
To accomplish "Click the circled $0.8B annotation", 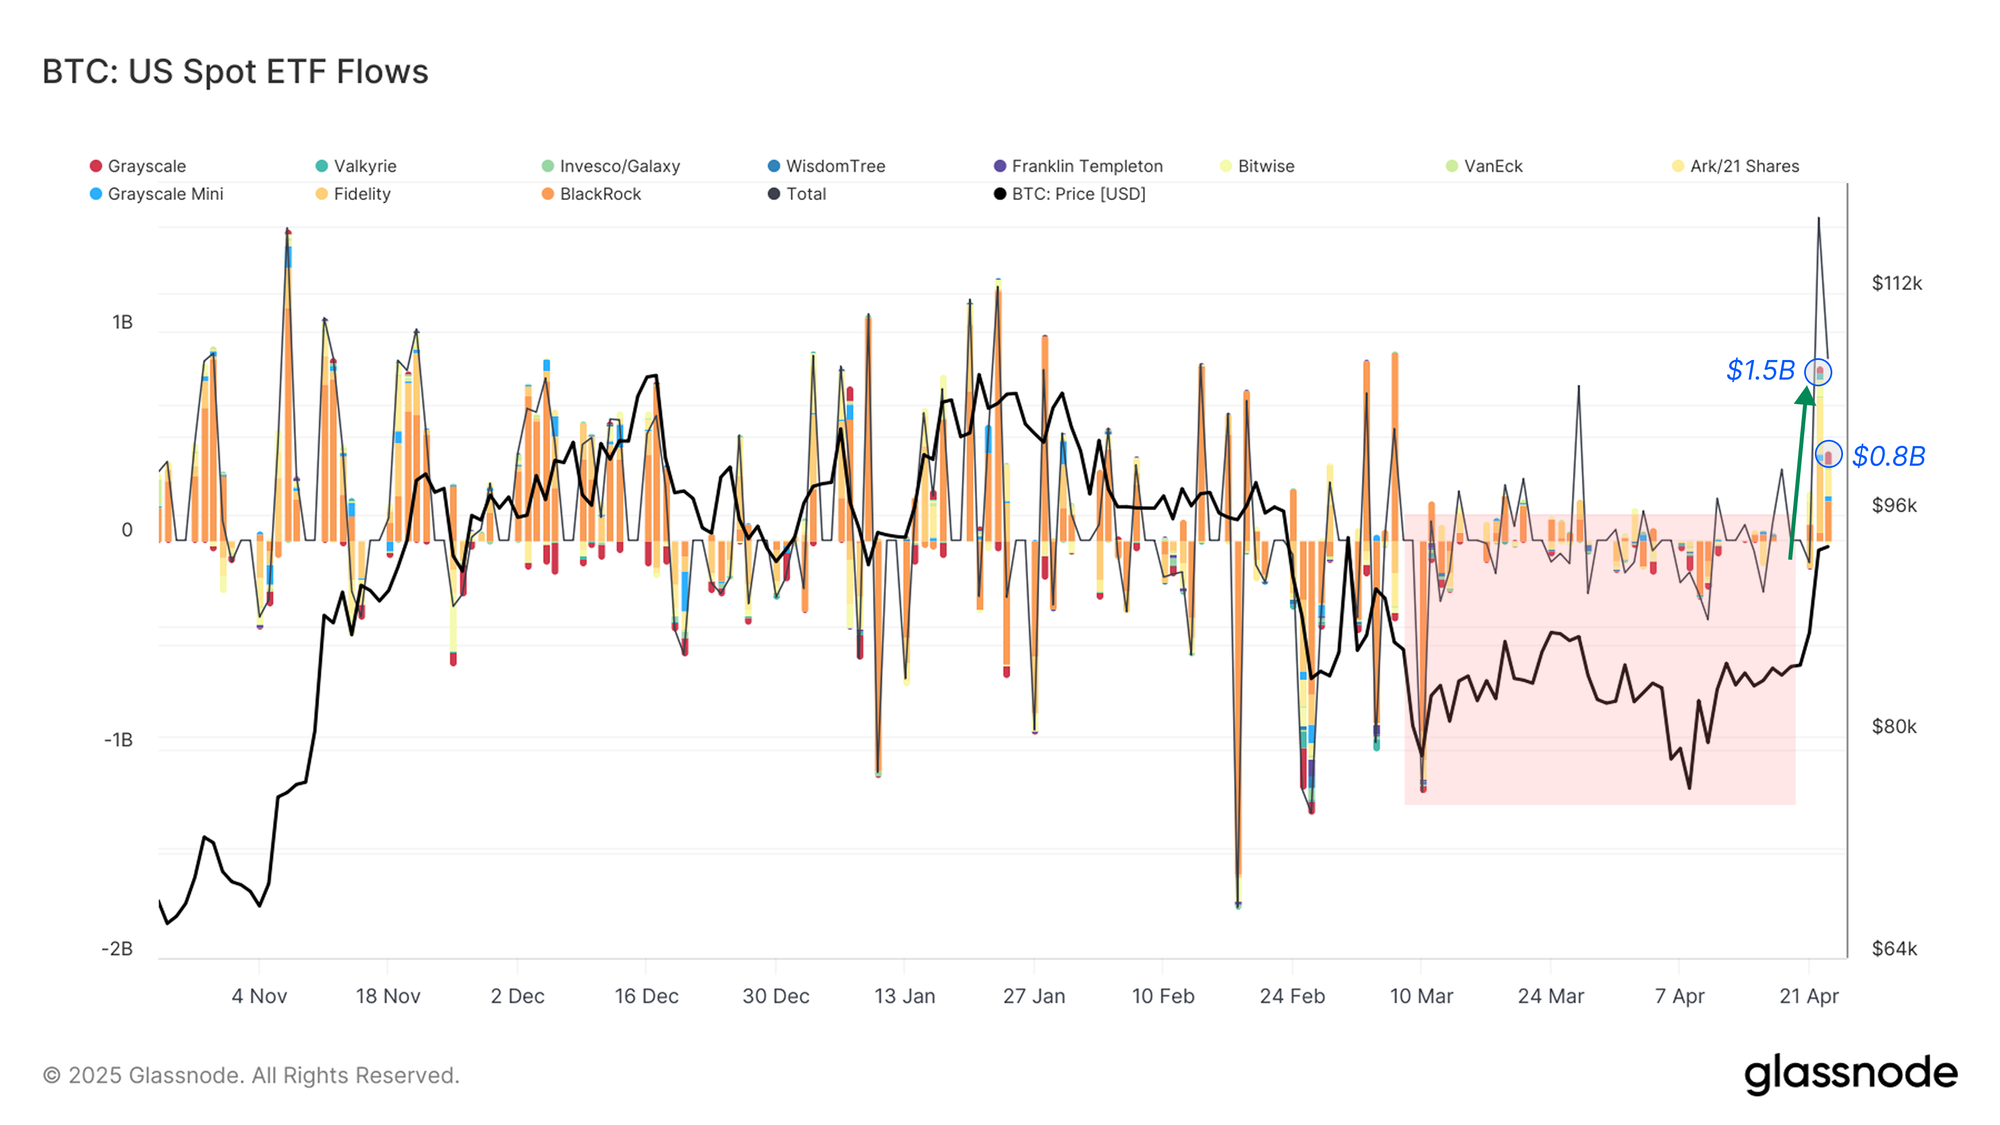I will [x=1829, y=455].
